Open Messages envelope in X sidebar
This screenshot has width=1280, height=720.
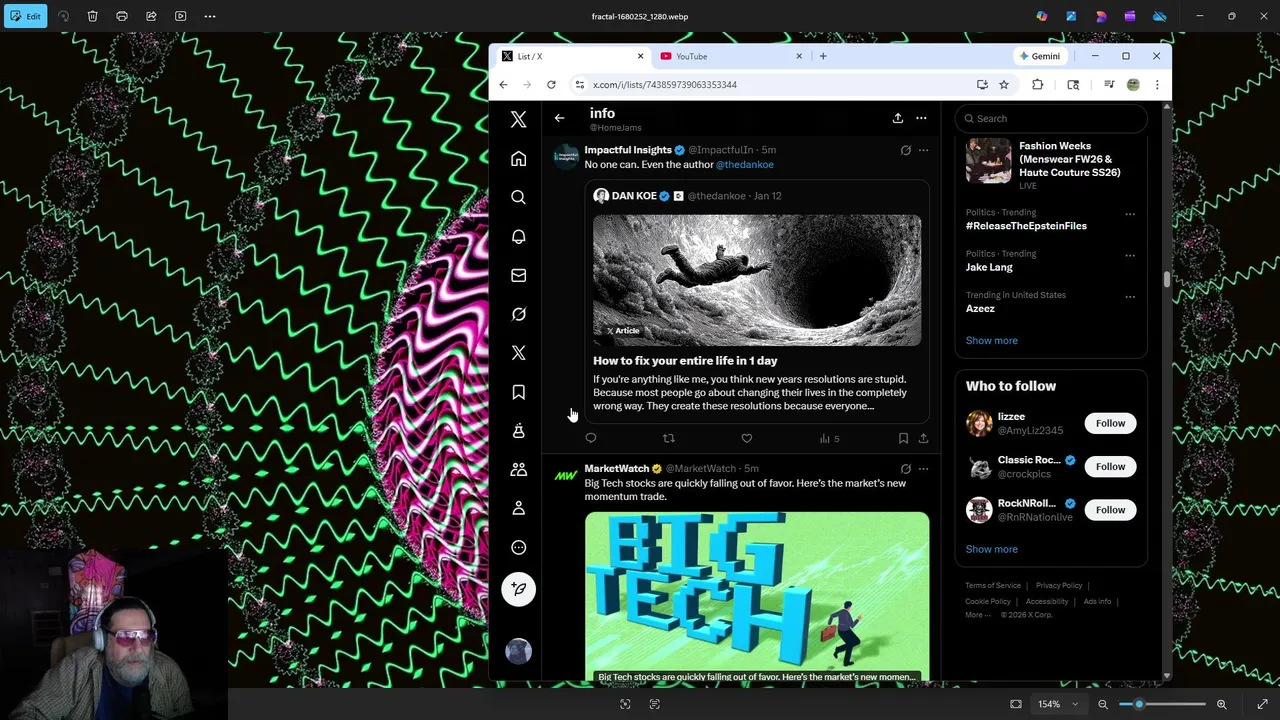(518, 275)
